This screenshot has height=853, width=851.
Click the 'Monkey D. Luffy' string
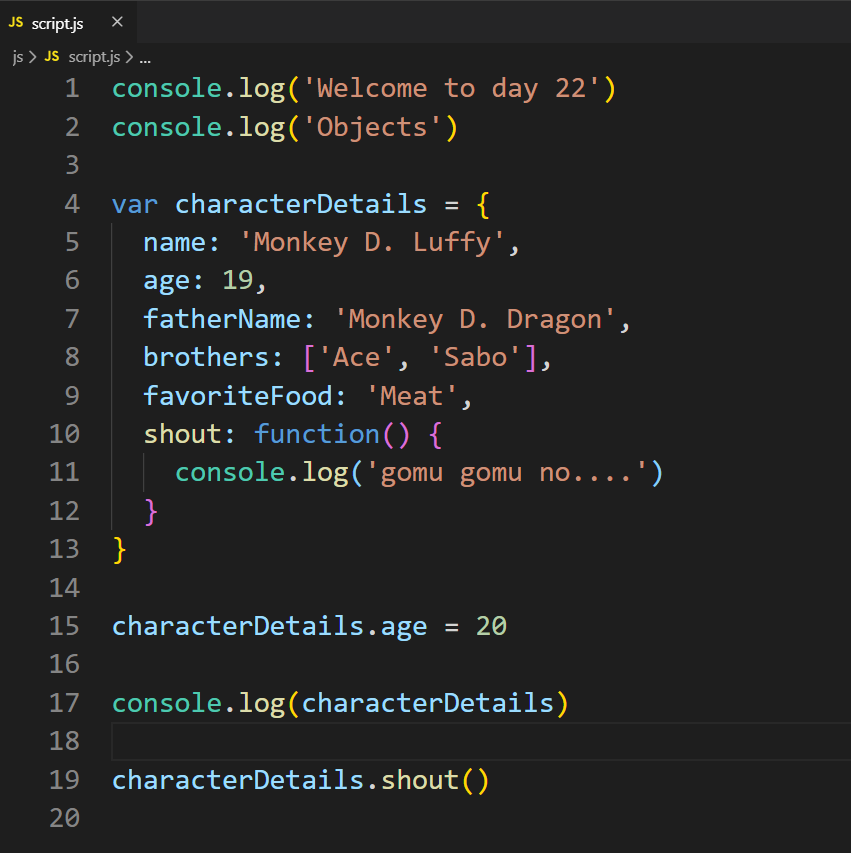pyautogui.click(x=372, y=243)
